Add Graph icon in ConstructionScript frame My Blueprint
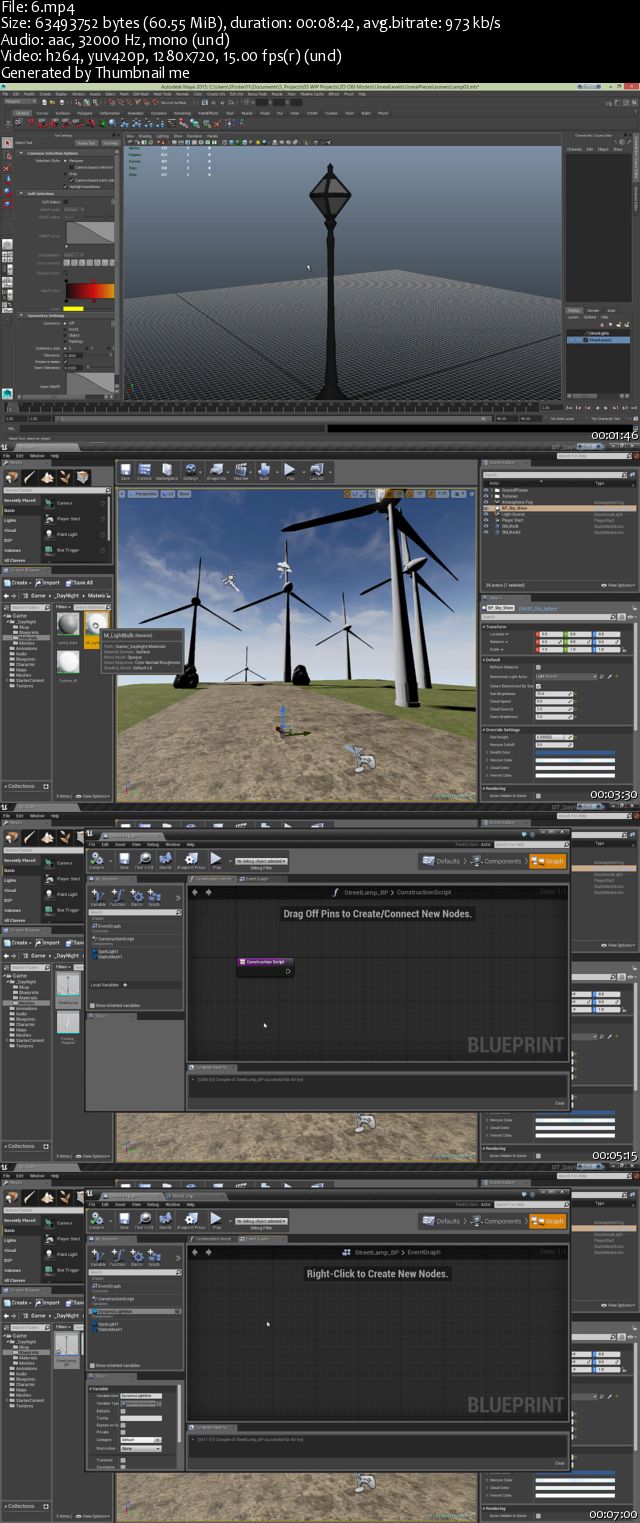The height and width of the screenshot is (1523, 640). [x=154, y=897]
